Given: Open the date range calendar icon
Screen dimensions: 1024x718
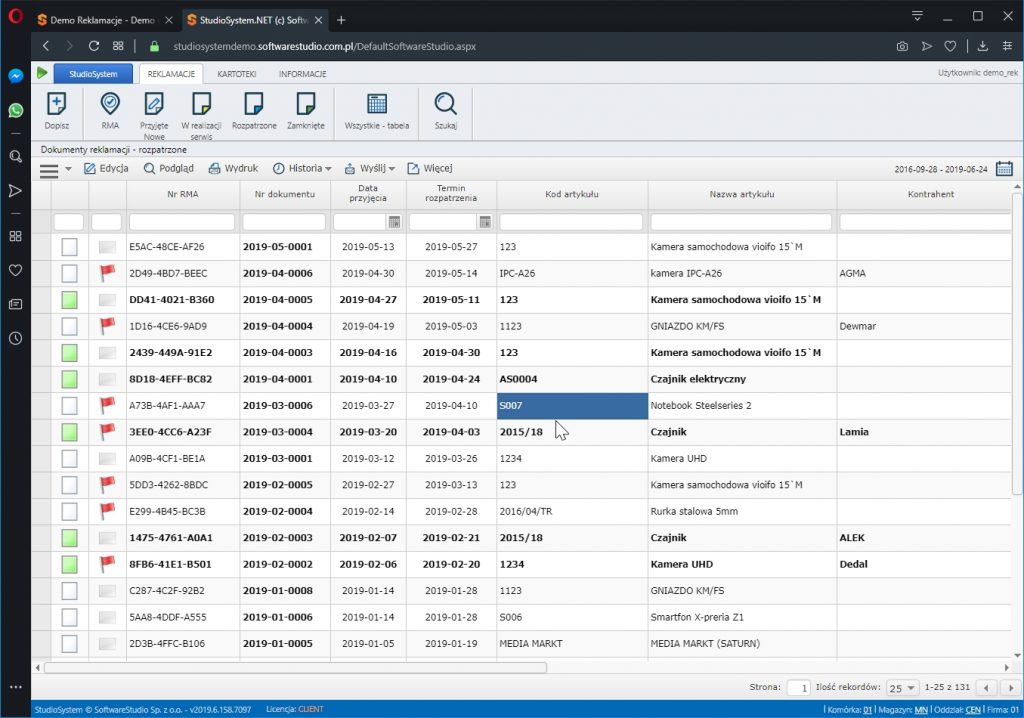Looking at the screenshot, I should (x=1004, y=169).
